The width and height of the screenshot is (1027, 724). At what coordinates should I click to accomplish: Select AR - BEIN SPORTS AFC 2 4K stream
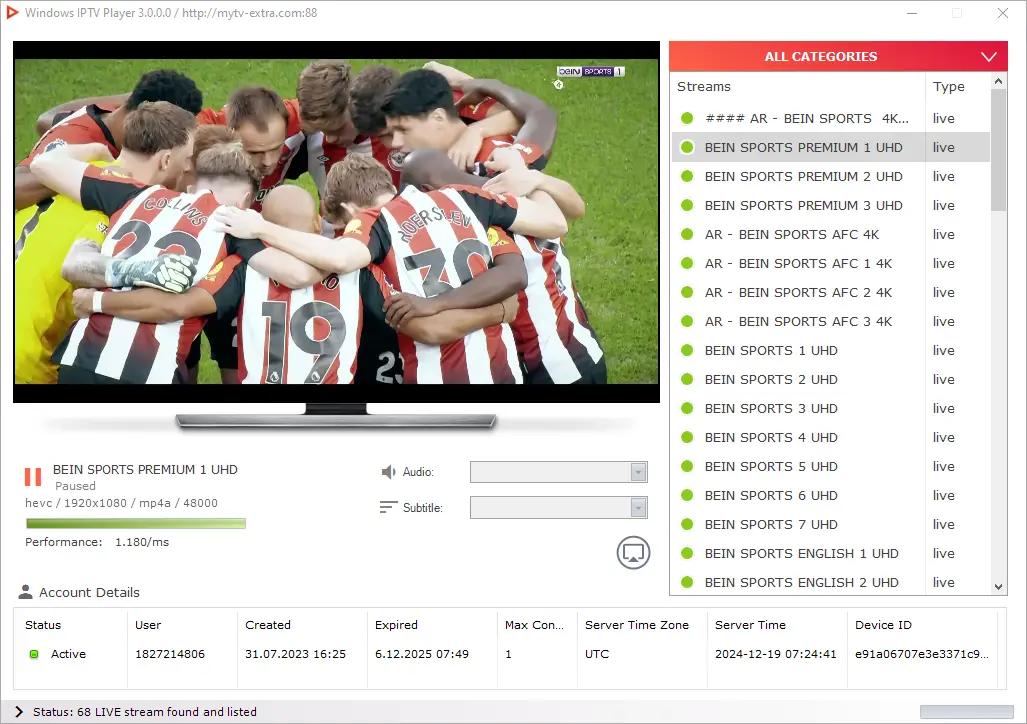pyautogui.click(x=831, y=292)
